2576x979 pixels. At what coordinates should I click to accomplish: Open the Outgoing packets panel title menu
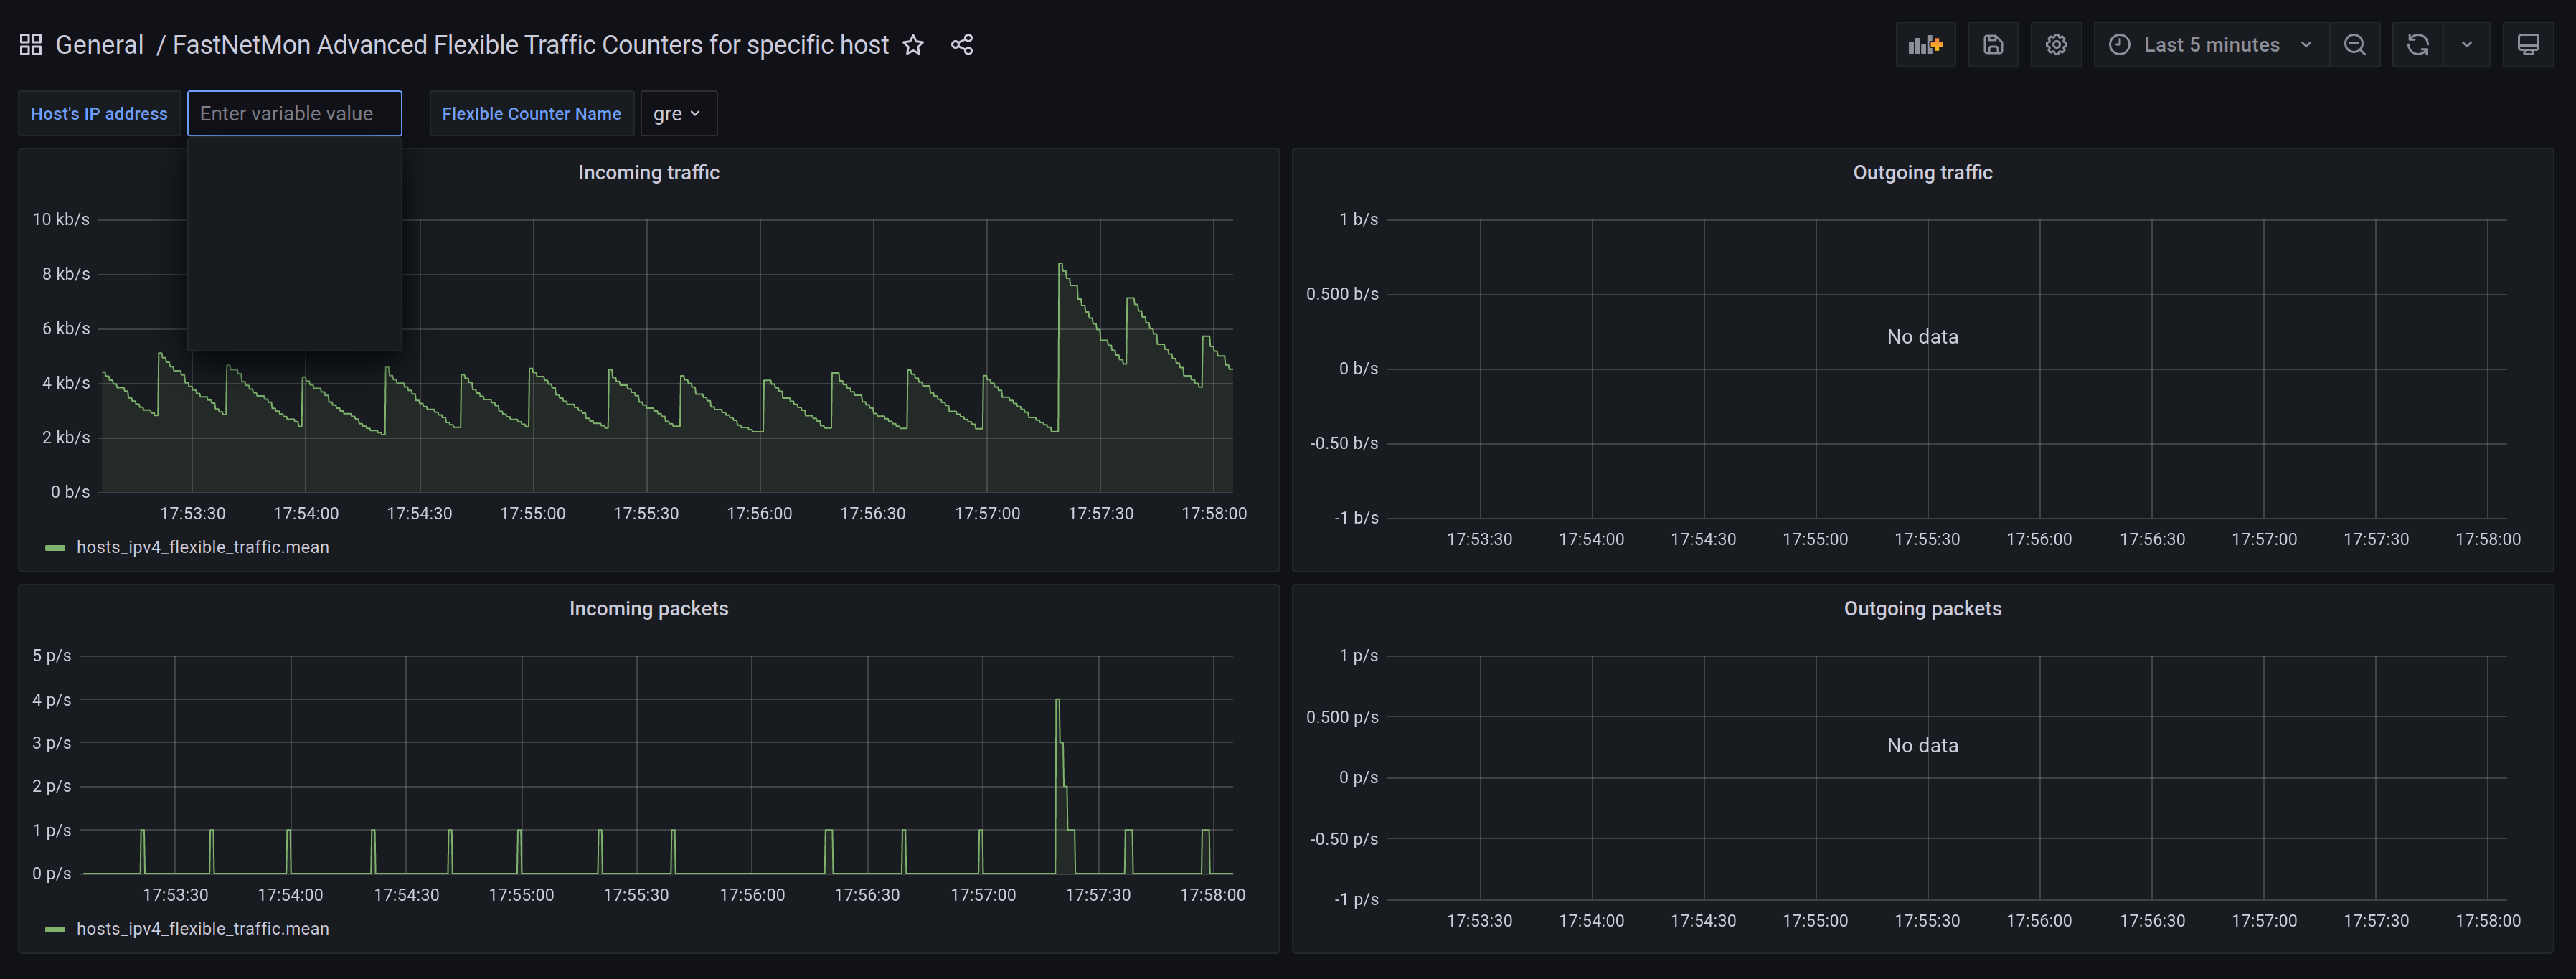pyautogui.click(x=1922, y=609)
